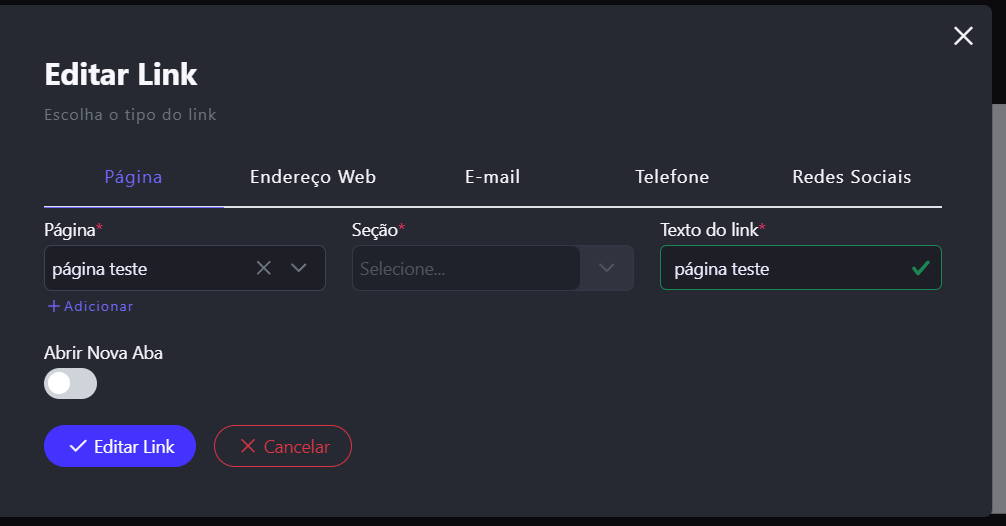The image size is (1006, 526).
Task: Open the Seção 'Selecione...' combo box
Action: pos(466,268)
